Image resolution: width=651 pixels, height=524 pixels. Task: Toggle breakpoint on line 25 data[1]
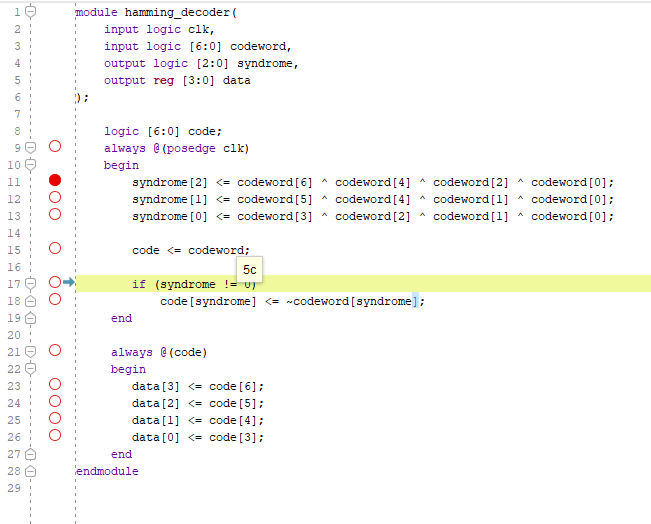(55, 419)
